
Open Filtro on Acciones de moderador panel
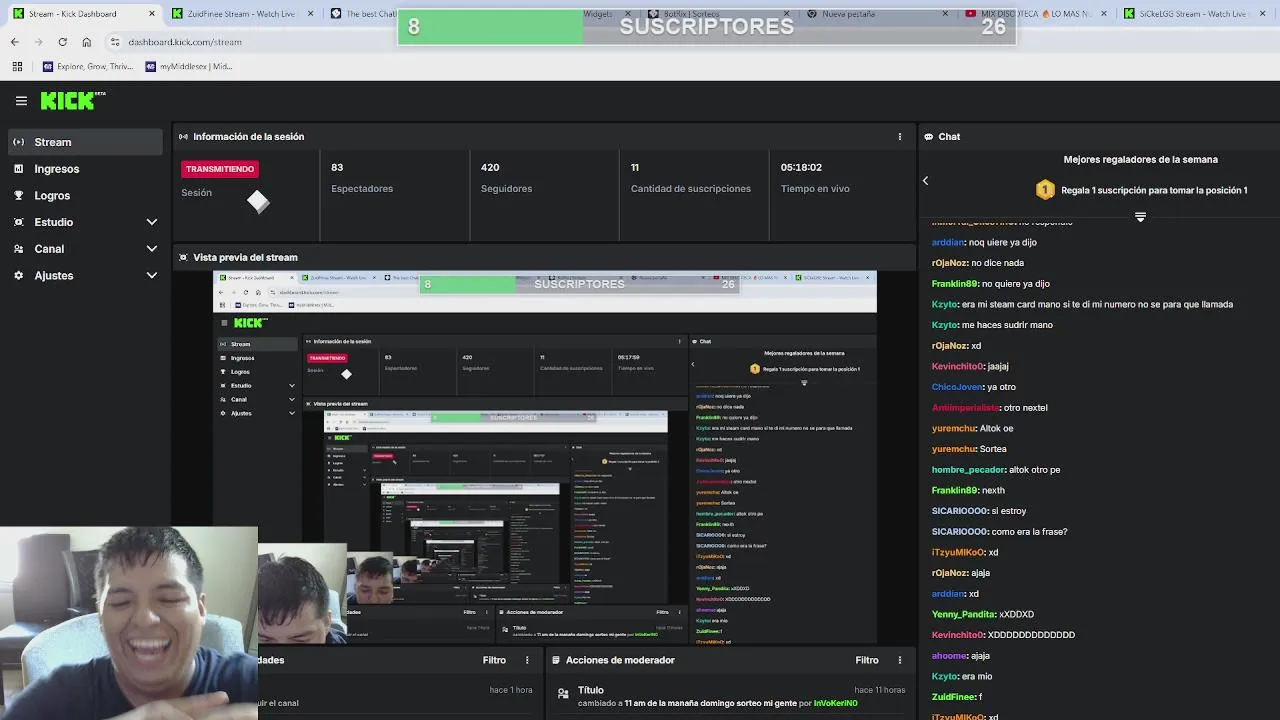point(866,660)
